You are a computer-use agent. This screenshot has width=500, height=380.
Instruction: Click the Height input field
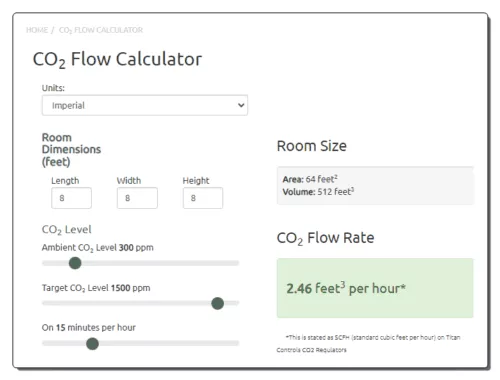[203, 198]
